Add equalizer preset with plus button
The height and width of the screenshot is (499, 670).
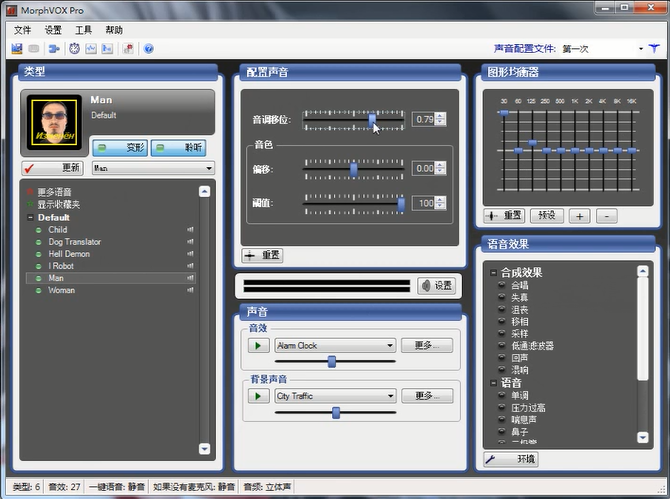(579, 216)
